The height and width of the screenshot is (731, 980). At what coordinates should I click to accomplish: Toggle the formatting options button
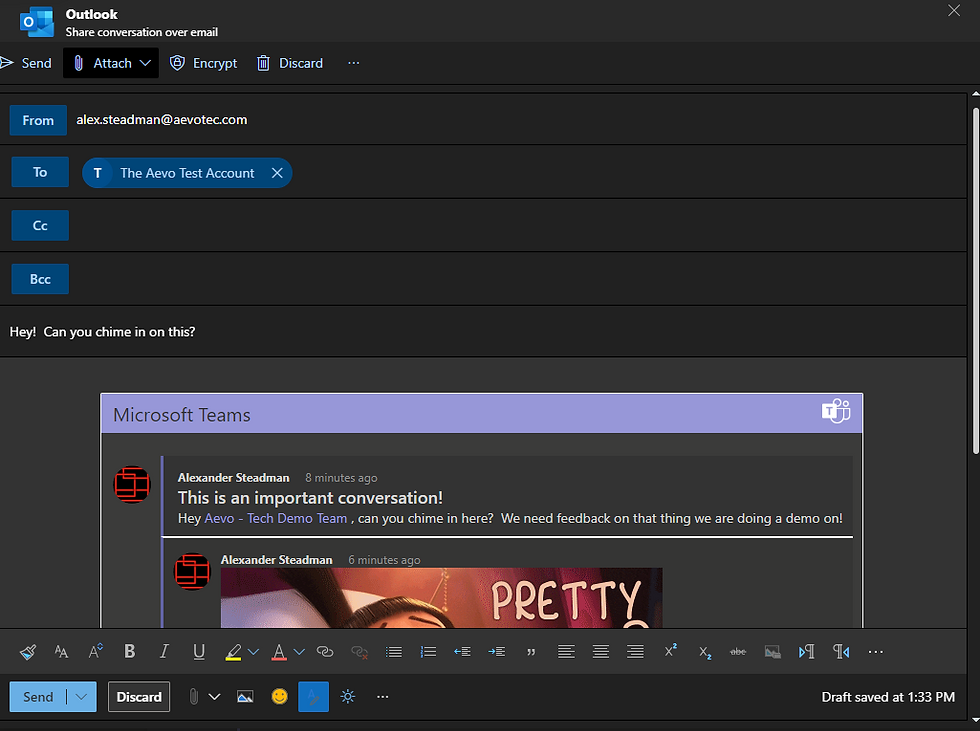(x=314, y=697)
